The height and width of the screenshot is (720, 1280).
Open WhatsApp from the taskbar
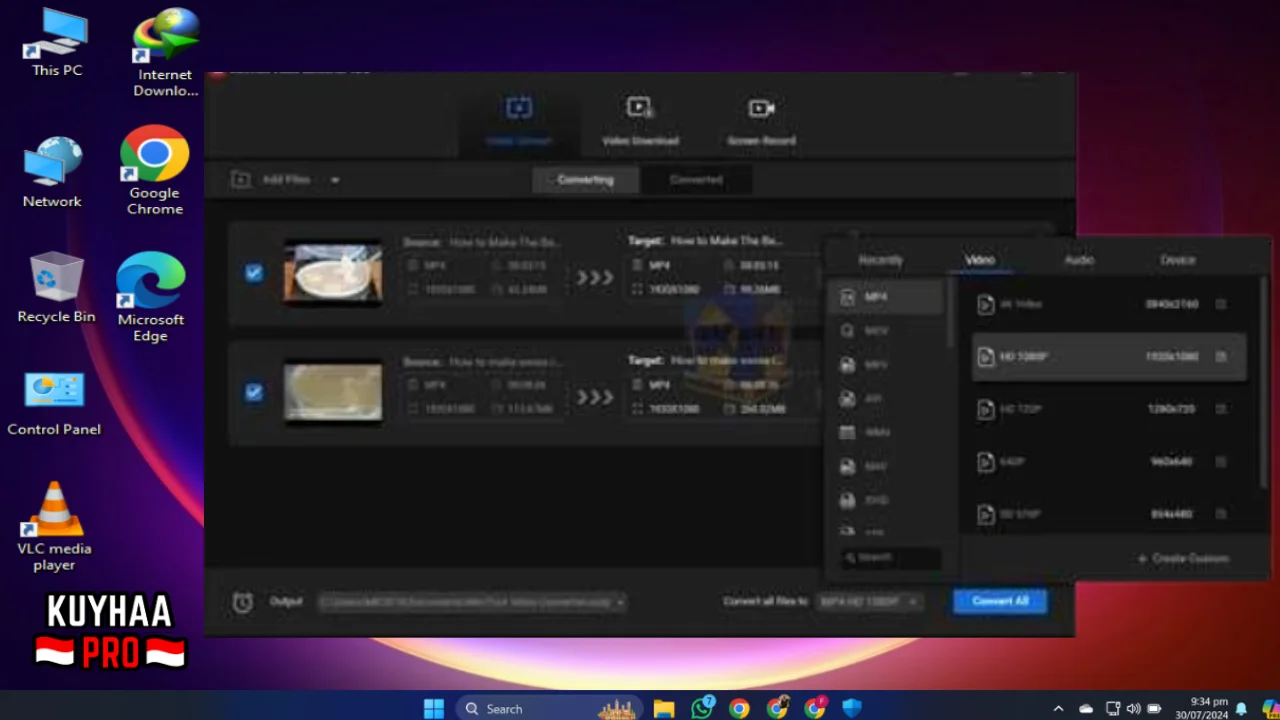tap(702, 708)
